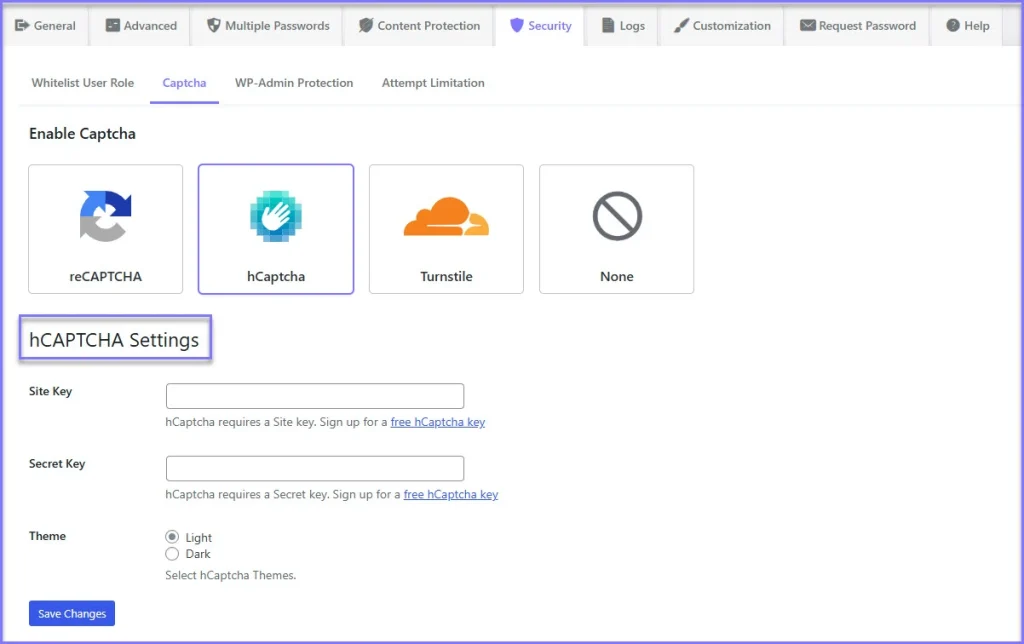1024x644 pixels.
Task: Go to Attempt Limitation sub-tab
Action: 433,83
